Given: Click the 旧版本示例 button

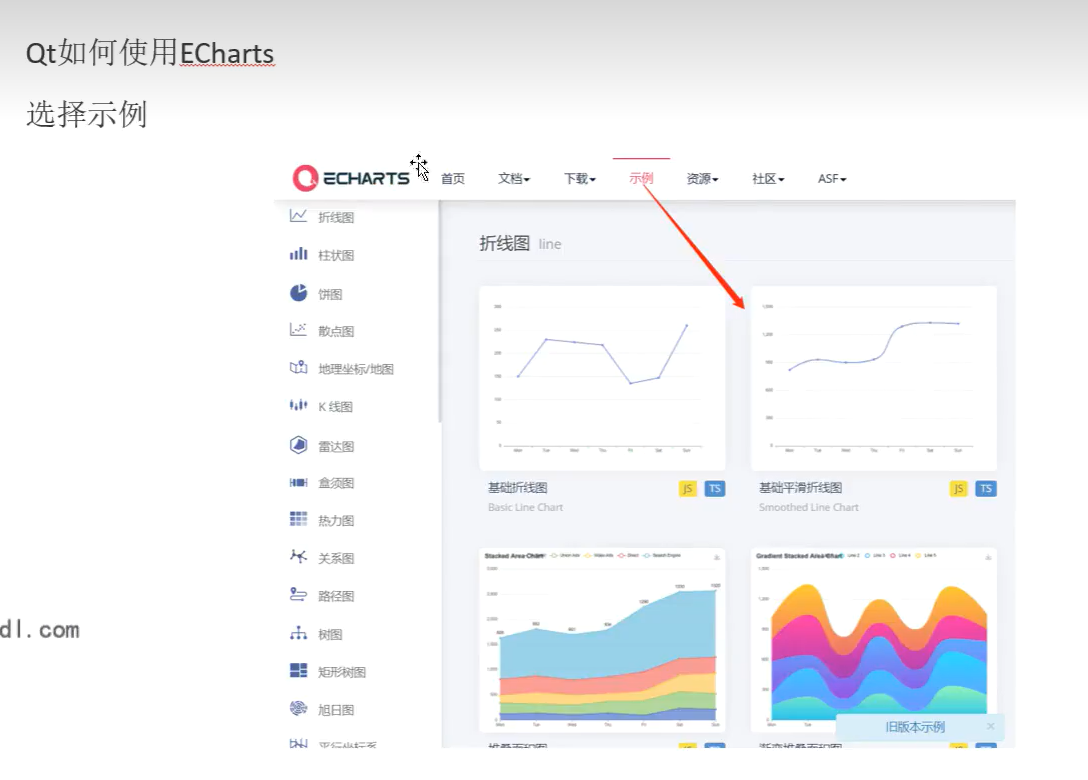Looking at the screenshot, I should click(915, 727).
